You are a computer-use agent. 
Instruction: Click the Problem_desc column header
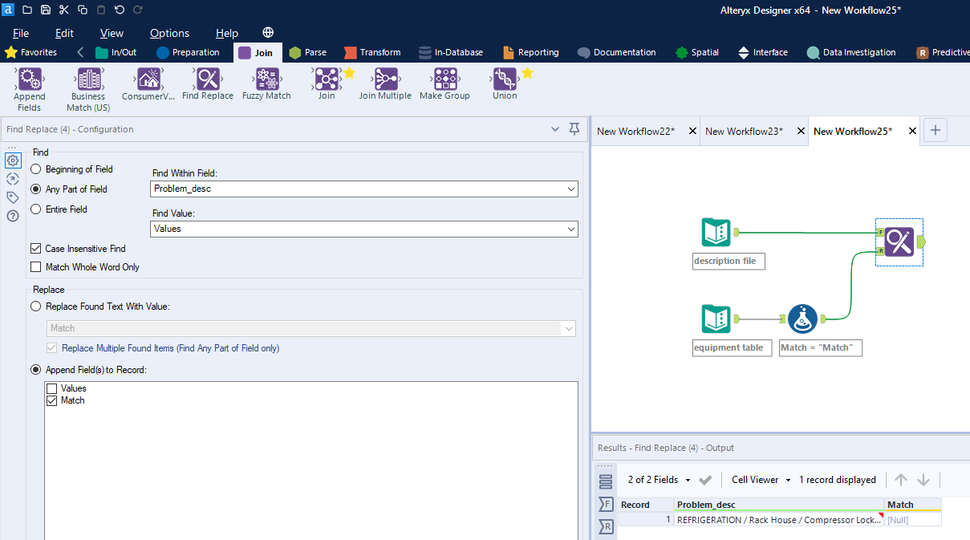[x=779, y=505]
